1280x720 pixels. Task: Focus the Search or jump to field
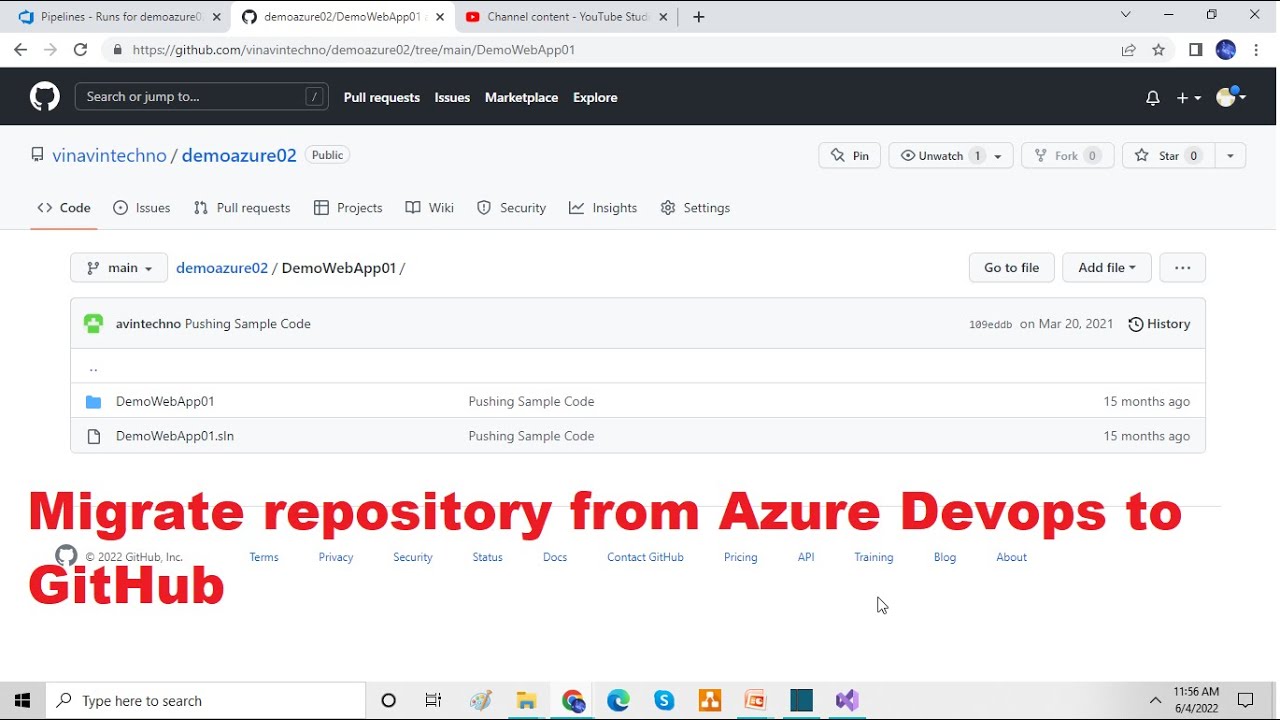pyautogui.click(x=202, y=97)
